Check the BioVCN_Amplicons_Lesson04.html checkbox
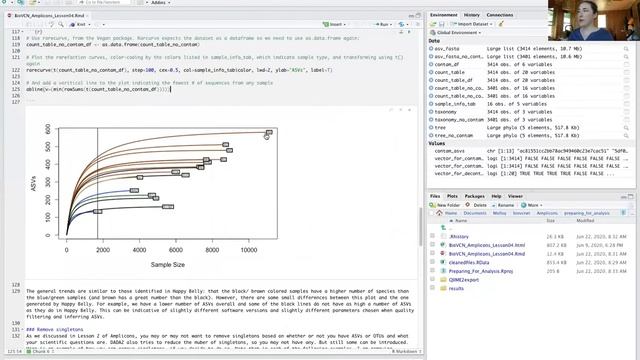Image resolution: width=640 pixels, height=360 pixels. pos(432,245)
